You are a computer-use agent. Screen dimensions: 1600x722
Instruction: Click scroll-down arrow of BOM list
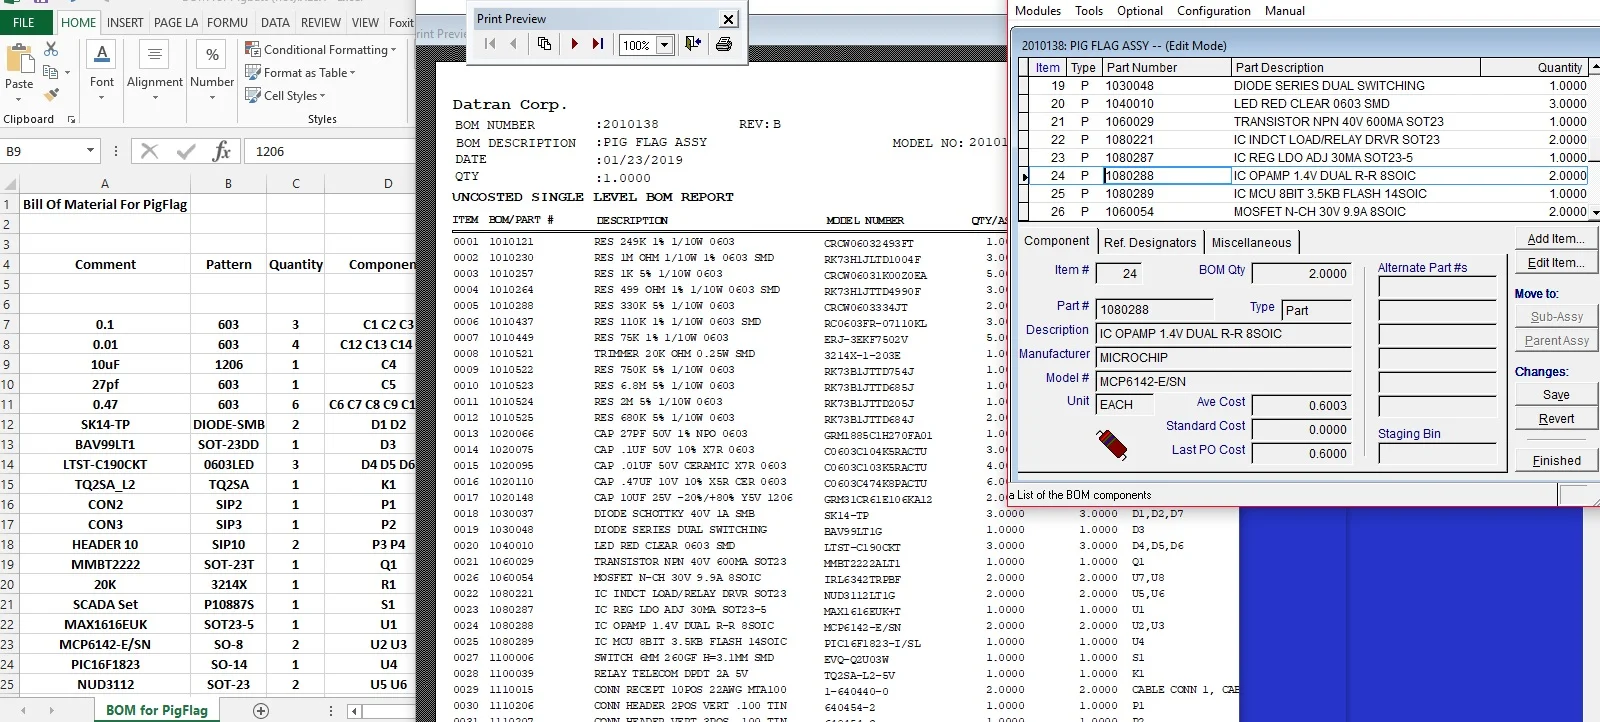coord(1595,212)
